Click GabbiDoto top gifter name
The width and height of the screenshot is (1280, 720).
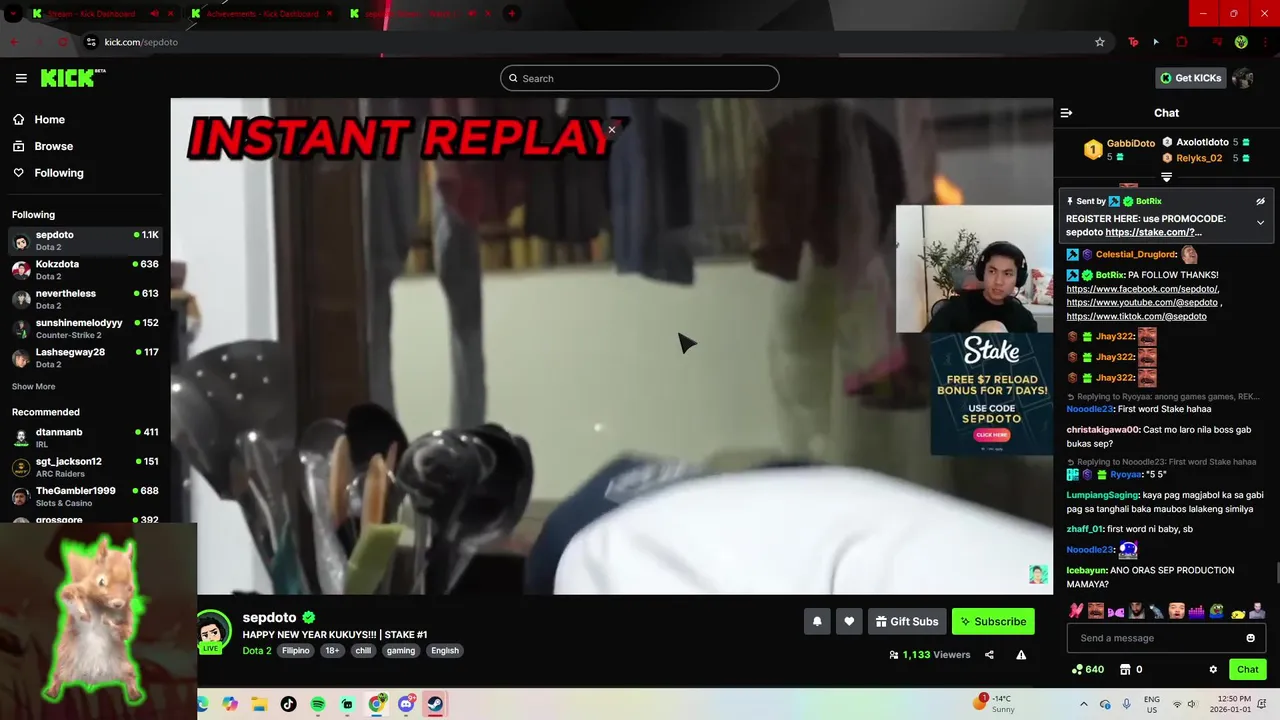click(1131, 143)
